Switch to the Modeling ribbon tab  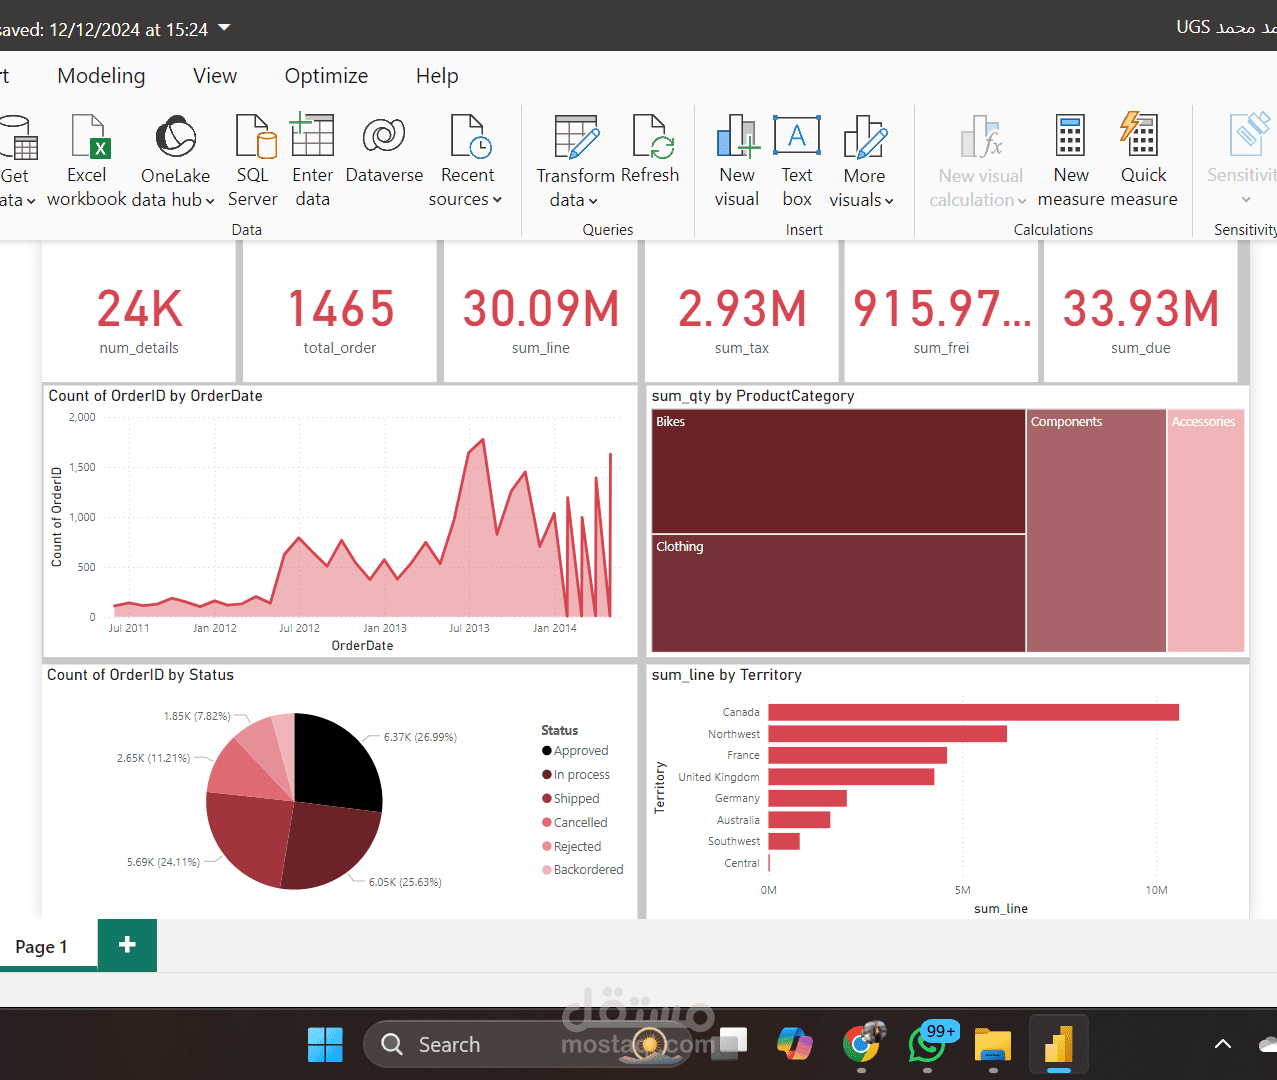(101, 76)
